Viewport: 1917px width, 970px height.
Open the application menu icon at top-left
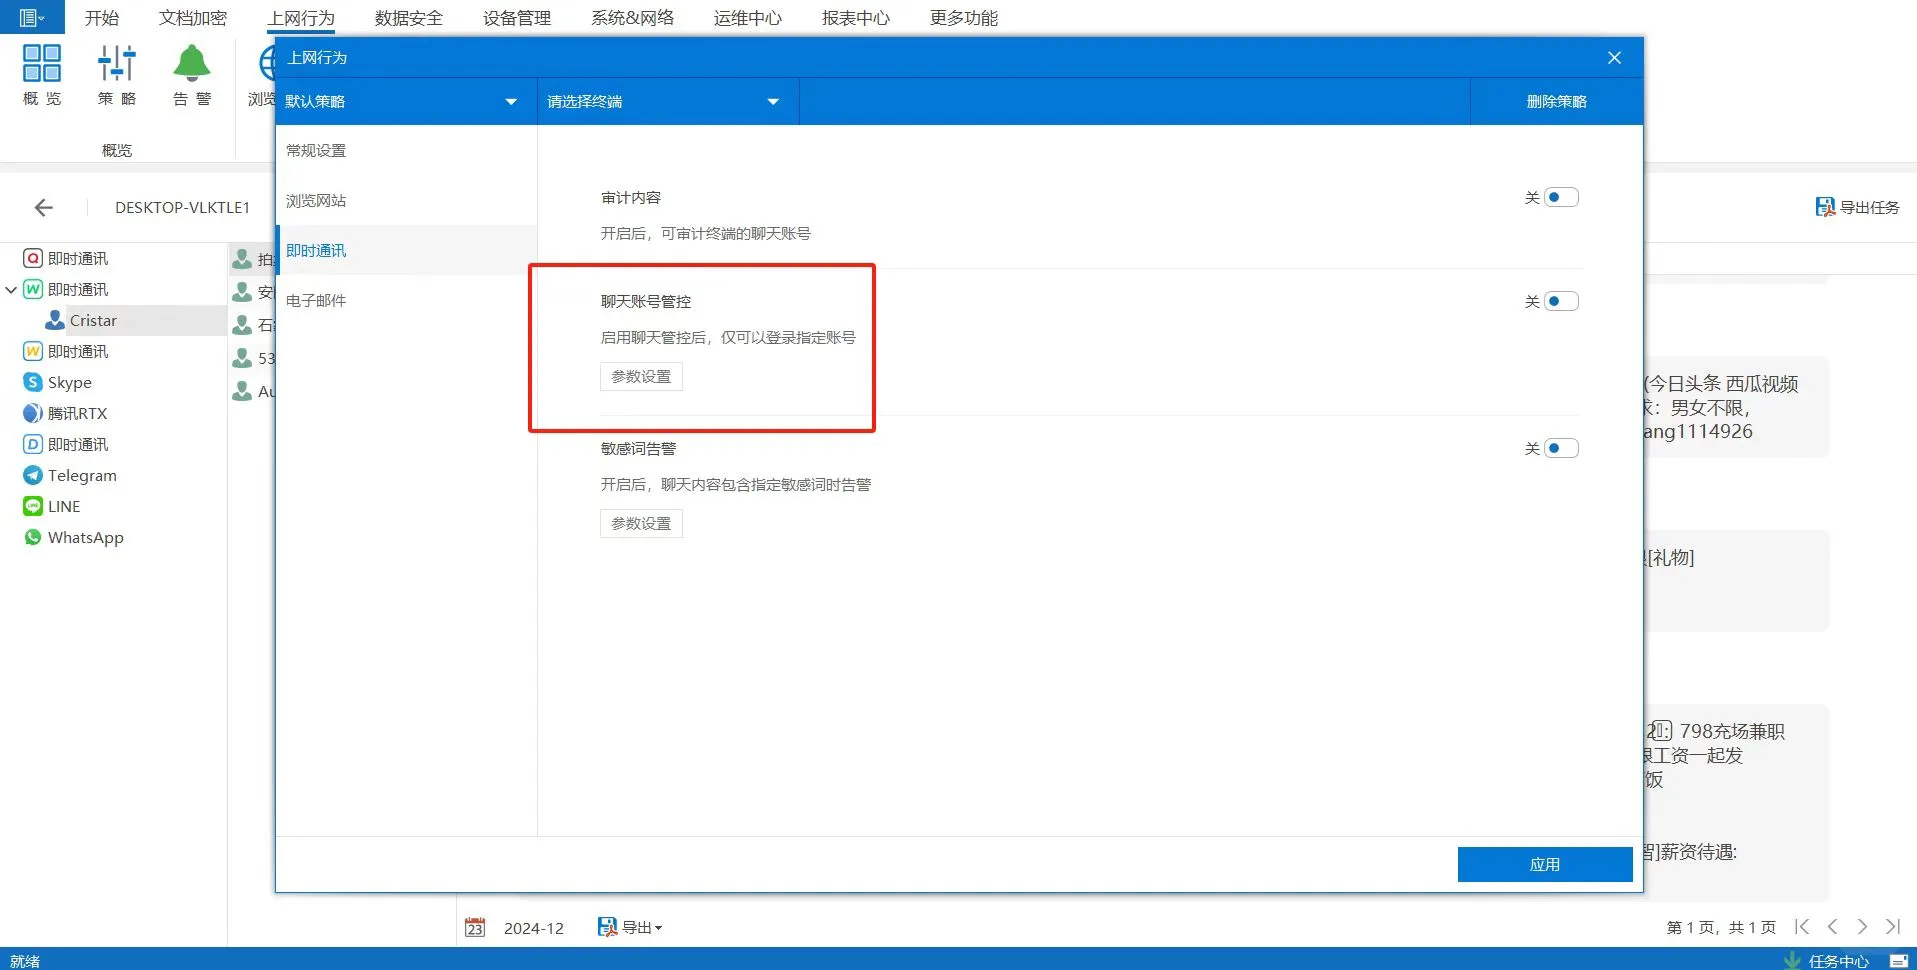pos(32,17)
